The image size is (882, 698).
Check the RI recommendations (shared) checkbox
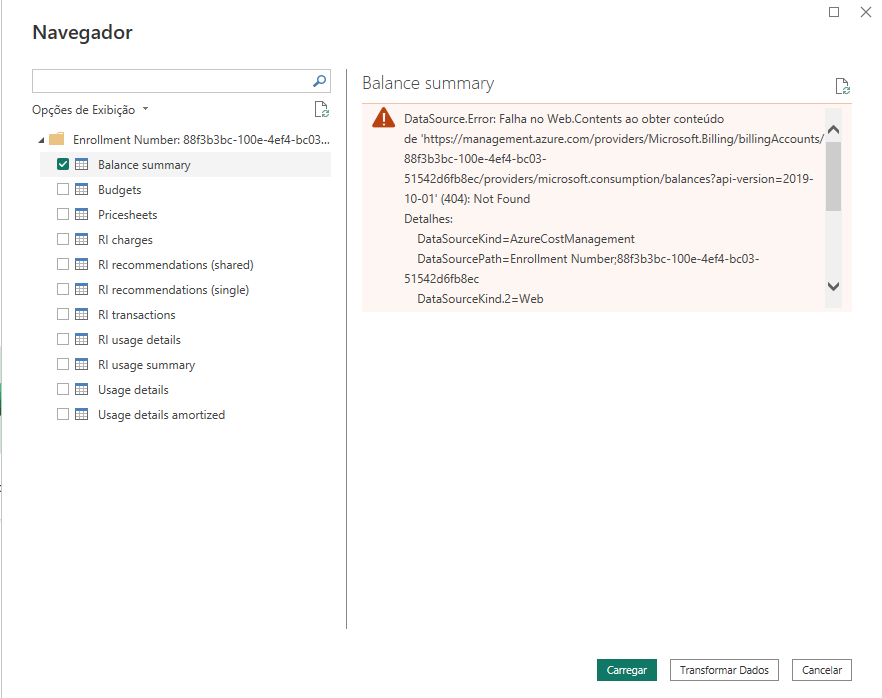(x=63, y=264)
